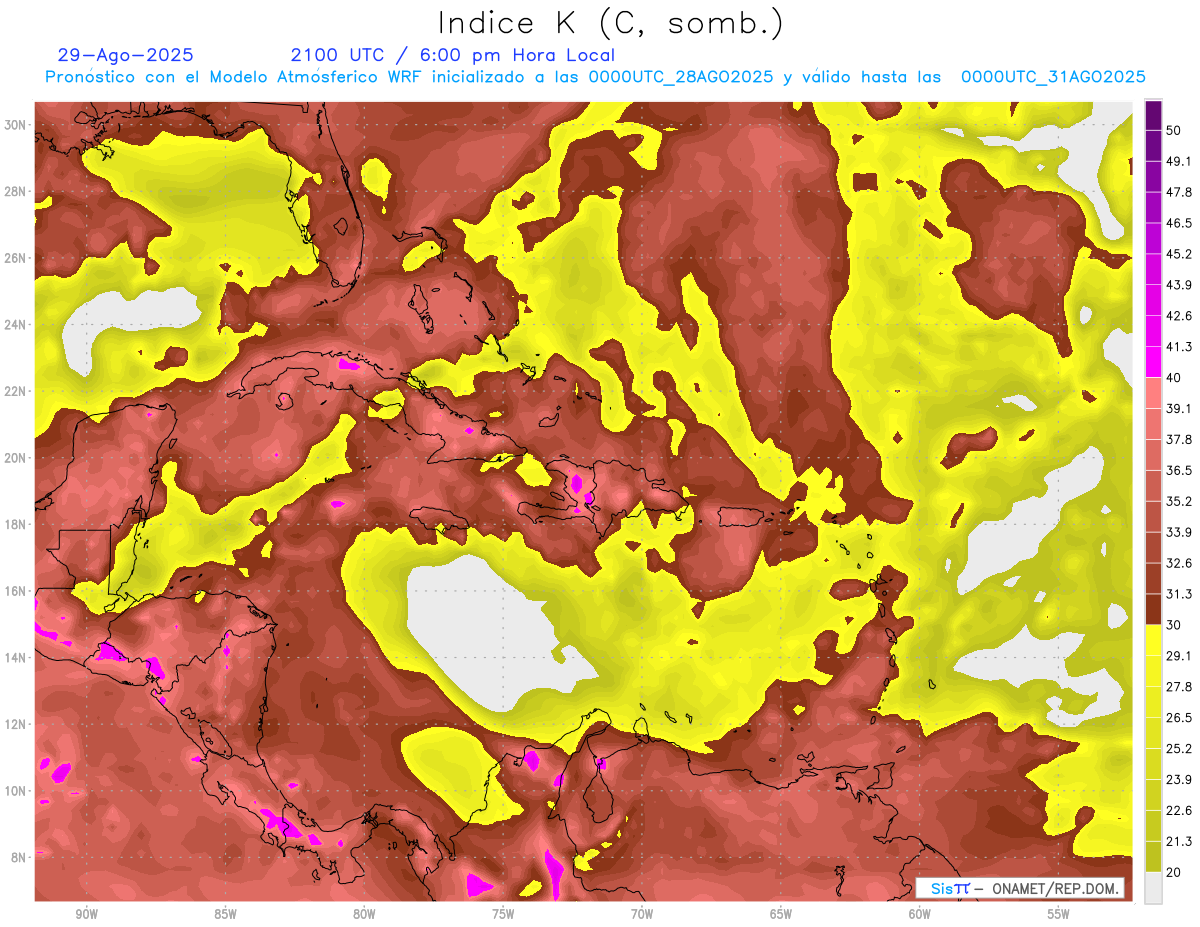
Task: Click the colorbar value "41.3"
Action: tap(1179, 347)
